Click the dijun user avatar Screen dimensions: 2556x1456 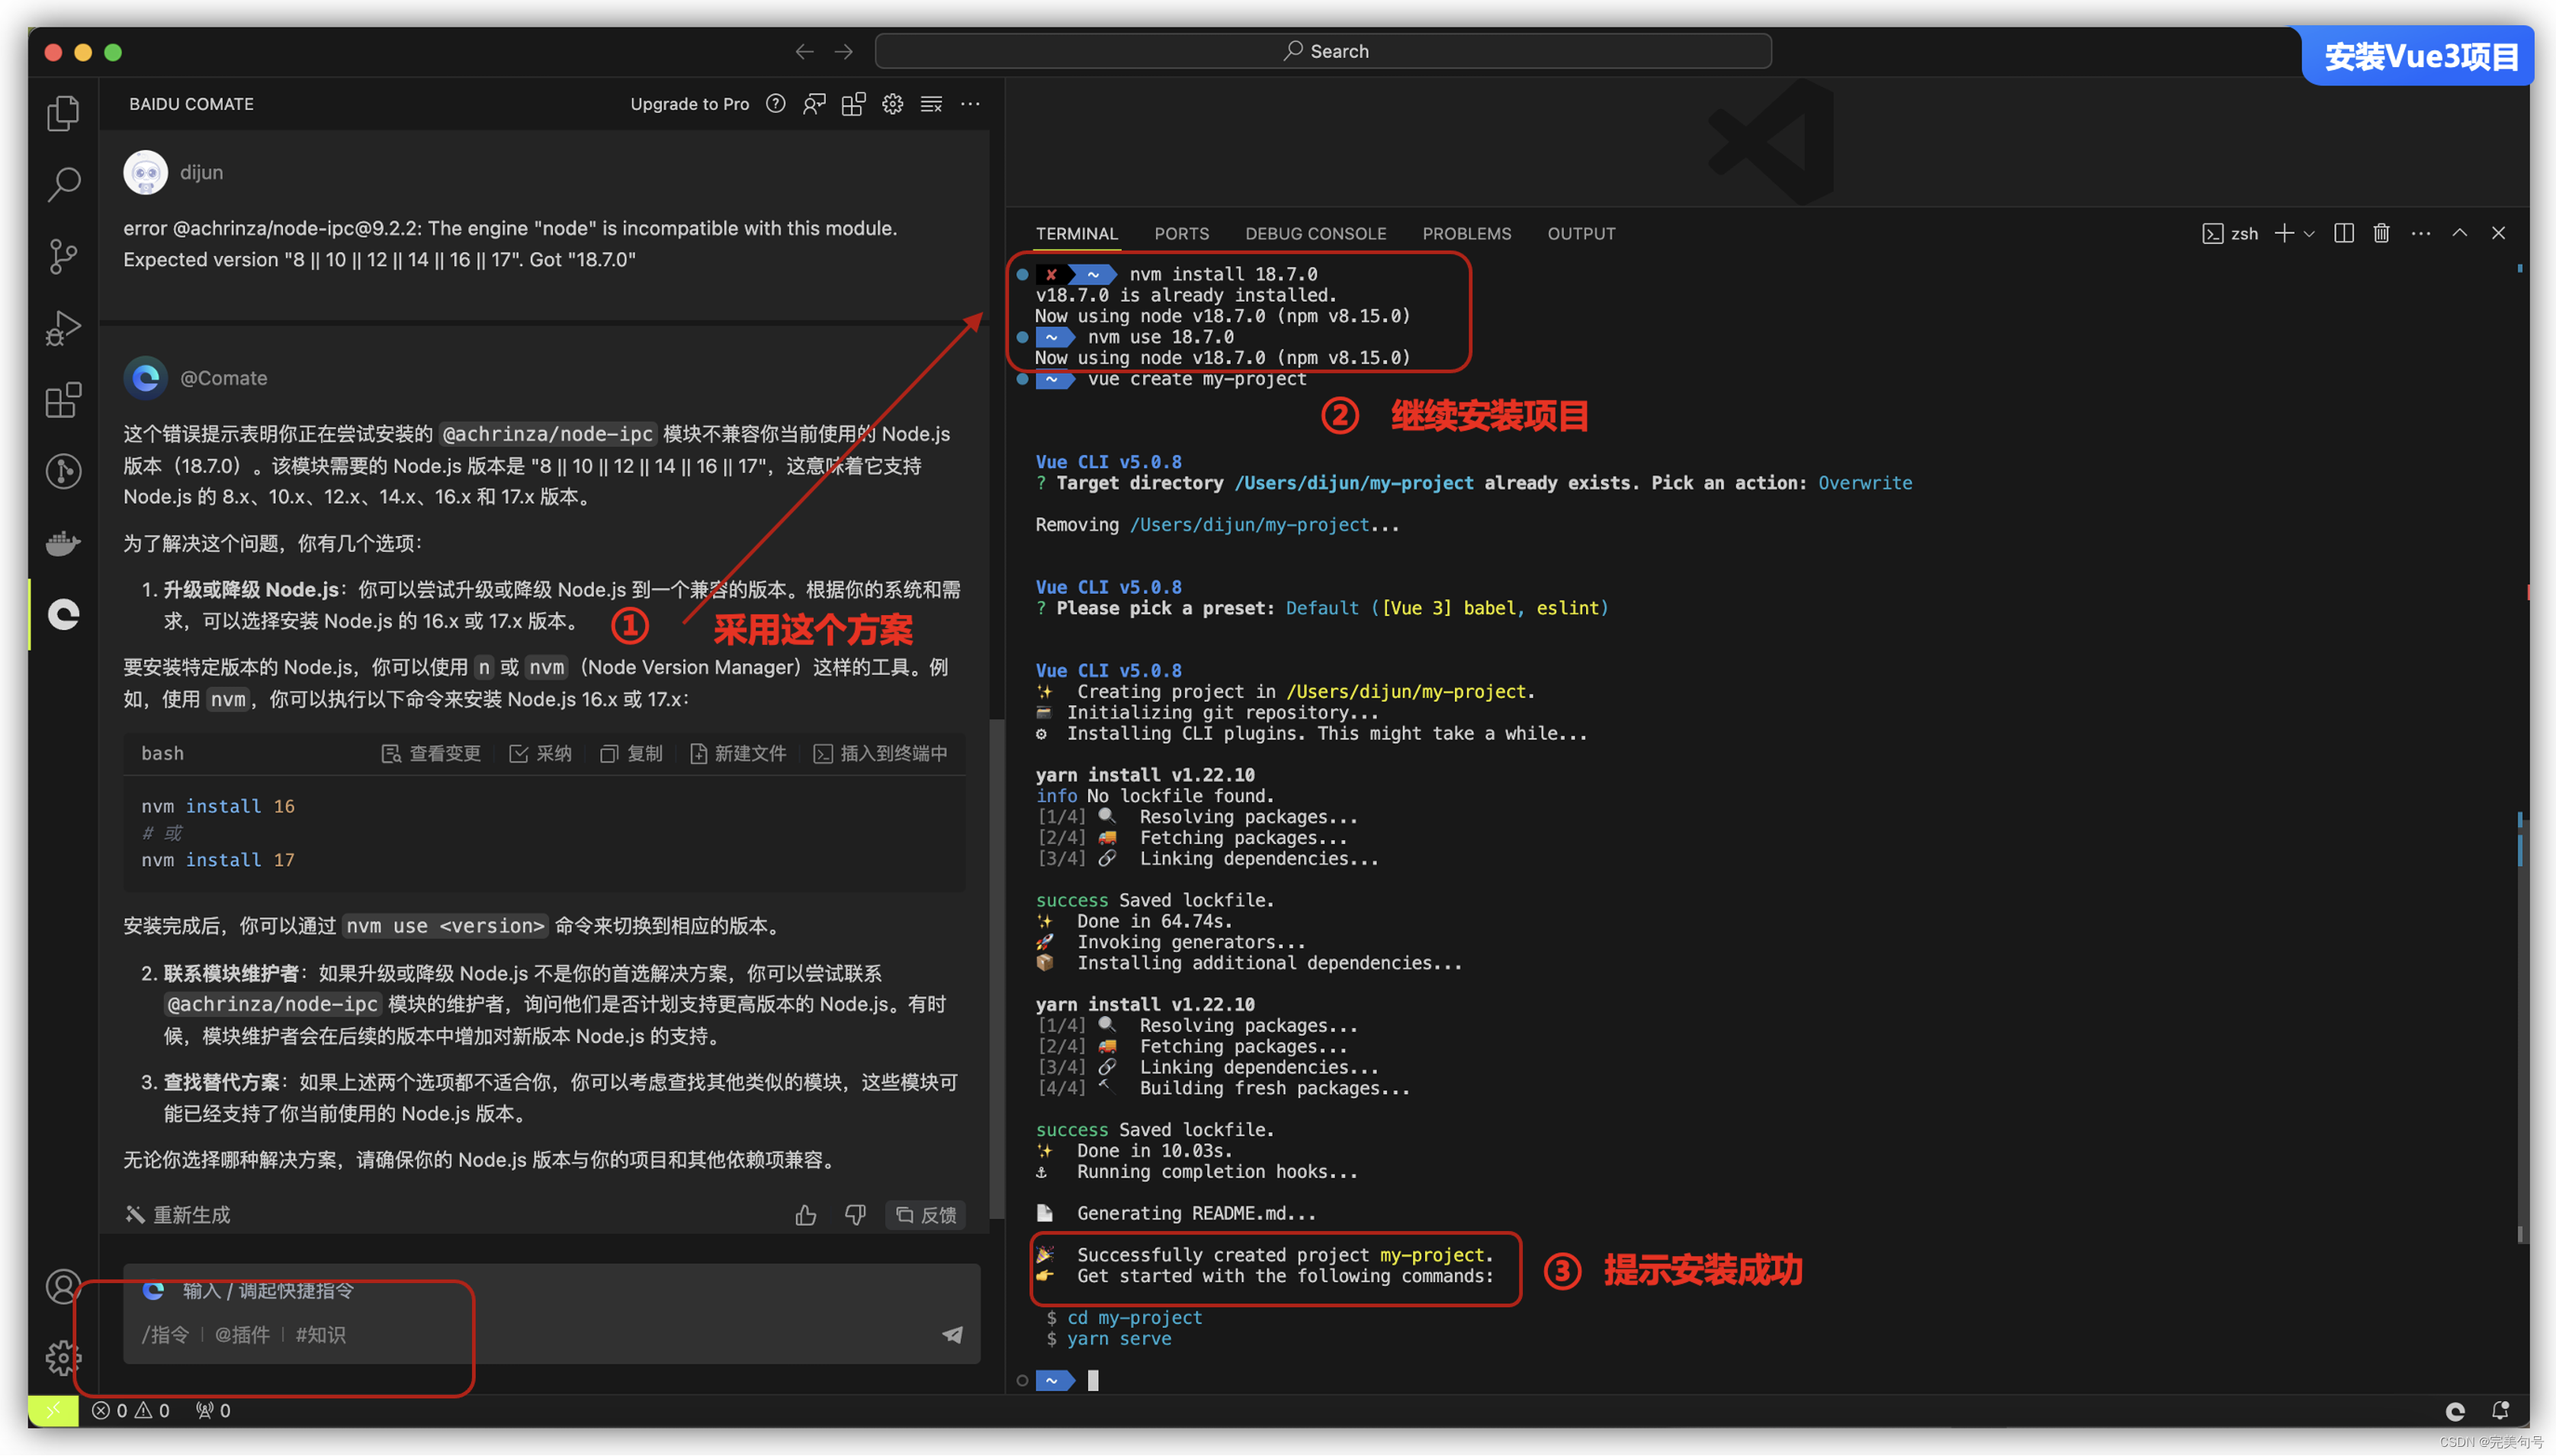click(145, 172)
